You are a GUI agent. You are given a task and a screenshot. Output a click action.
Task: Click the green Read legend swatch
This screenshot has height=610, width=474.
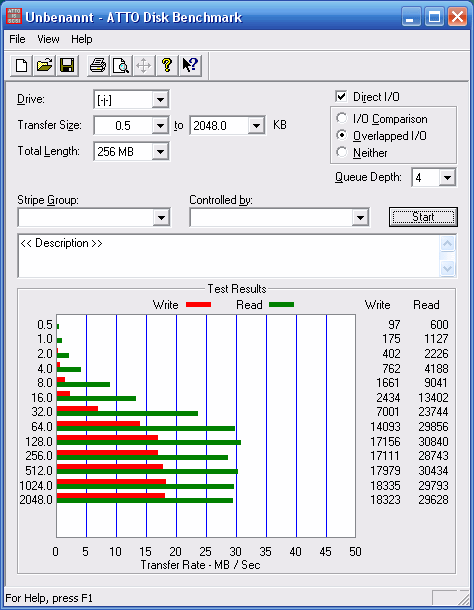point(281,305)
